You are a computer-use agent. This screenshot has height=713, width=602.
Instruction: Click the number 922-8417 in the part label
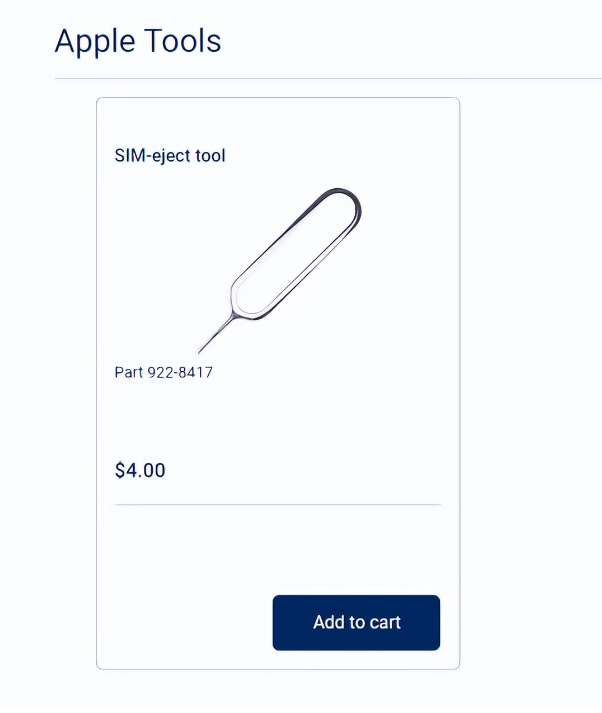[x=180, y=373]
